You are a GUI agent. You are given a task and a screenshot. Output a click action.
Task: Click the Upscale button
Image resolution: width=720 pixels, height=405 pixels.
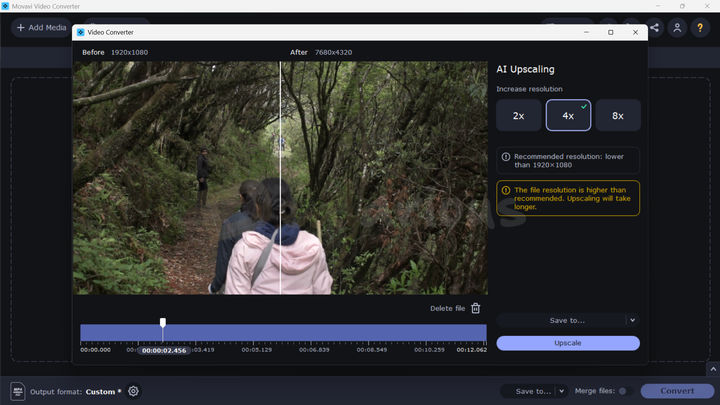[x=568, y=343]
